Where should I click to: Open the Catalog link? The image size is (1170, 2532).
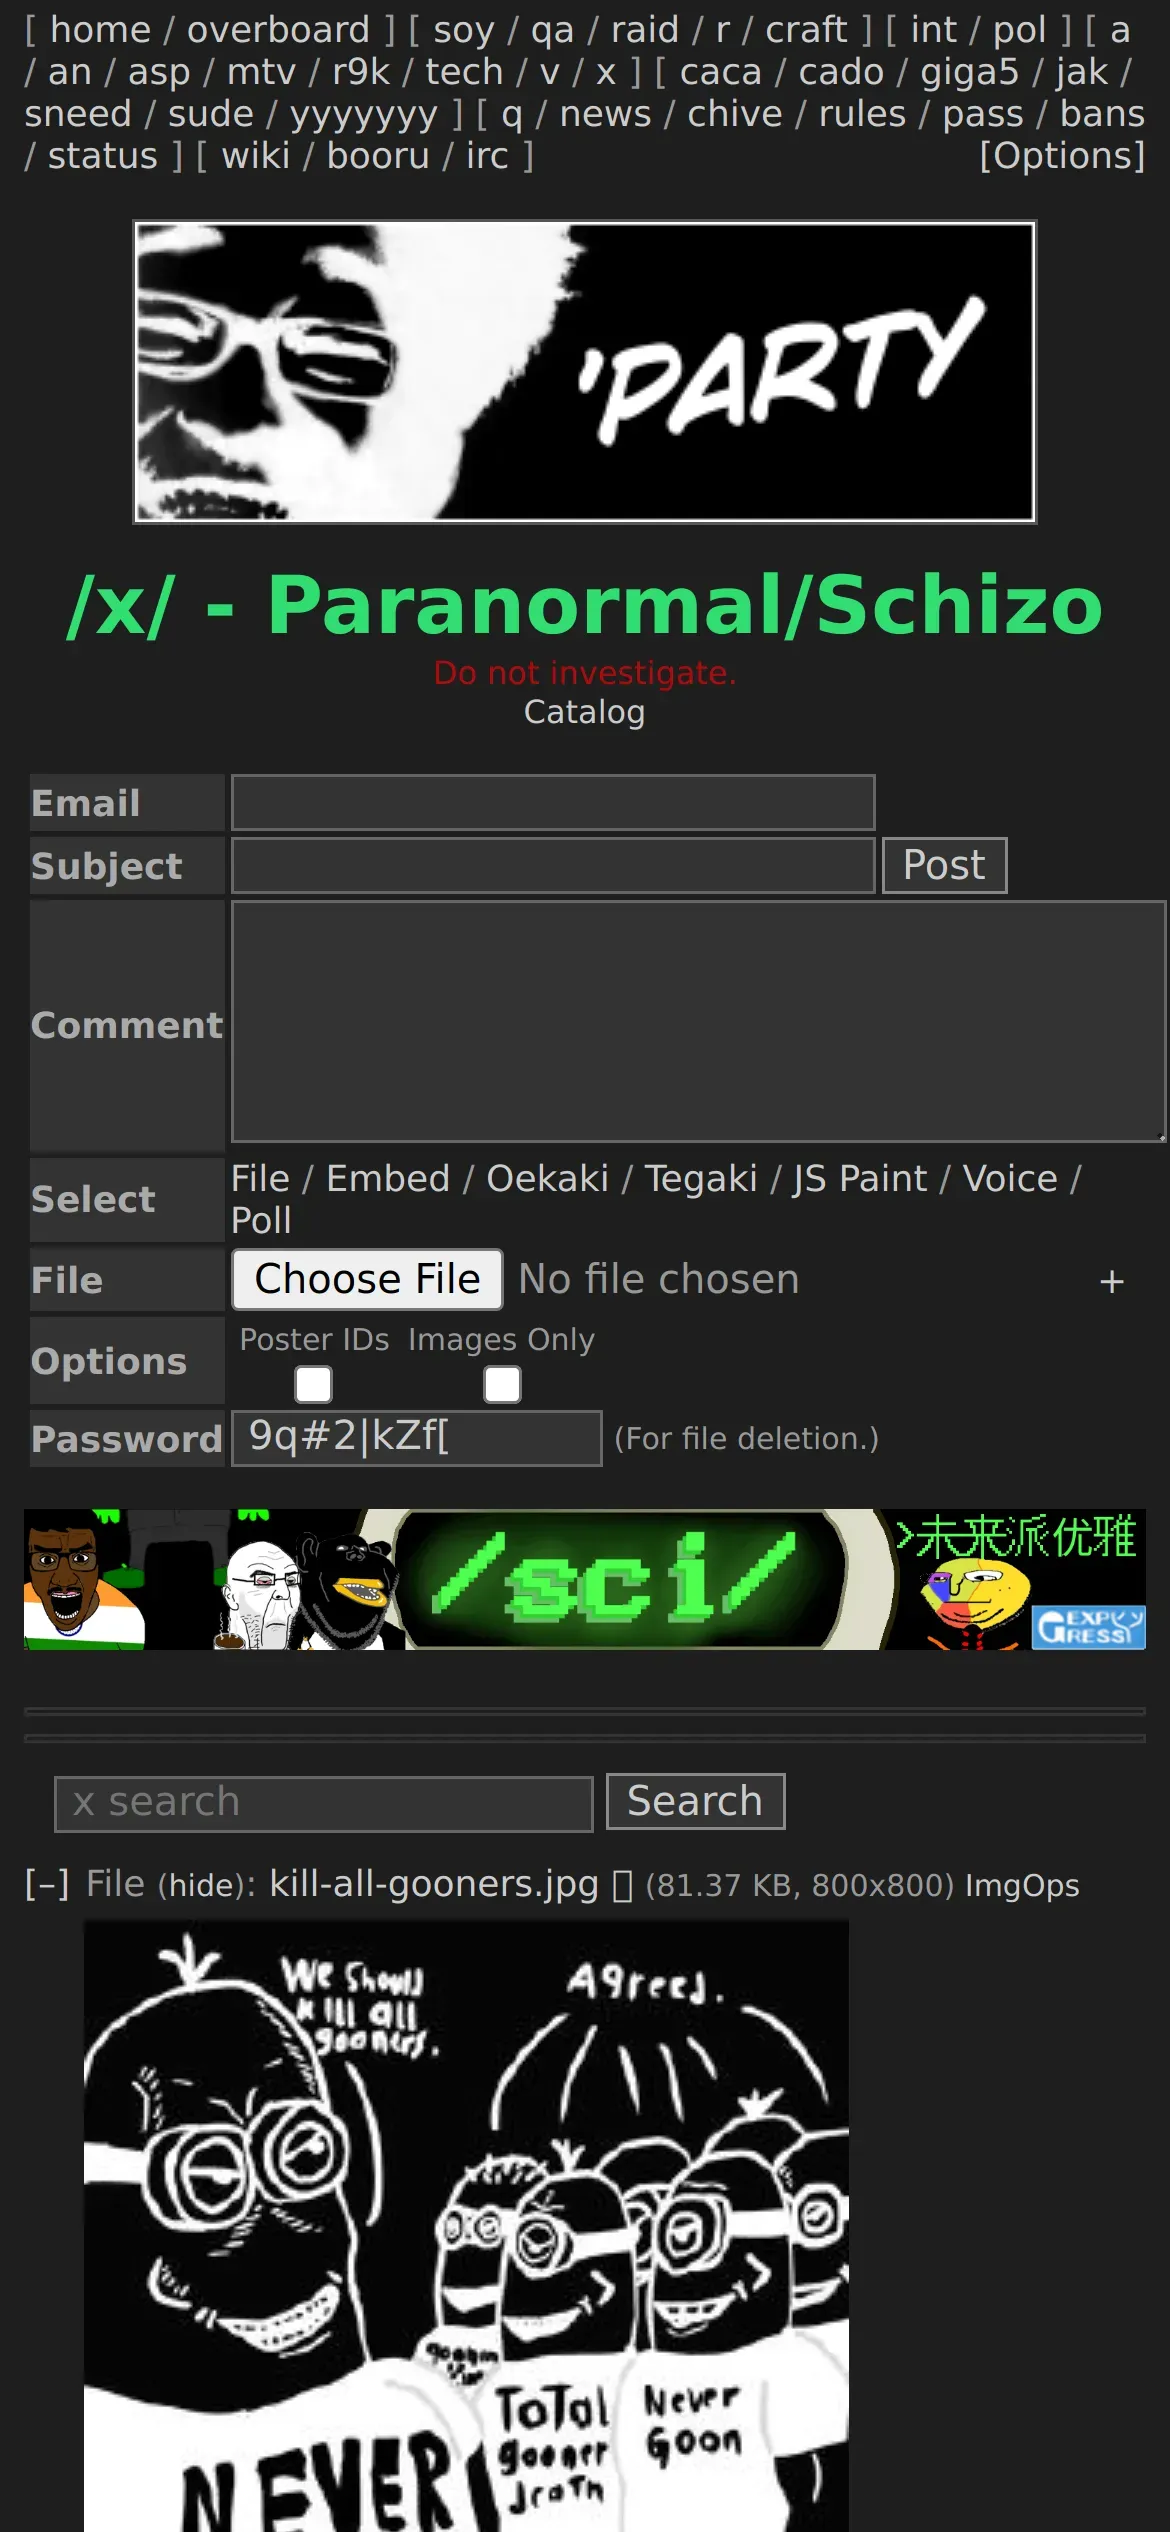tap(585, 712)
